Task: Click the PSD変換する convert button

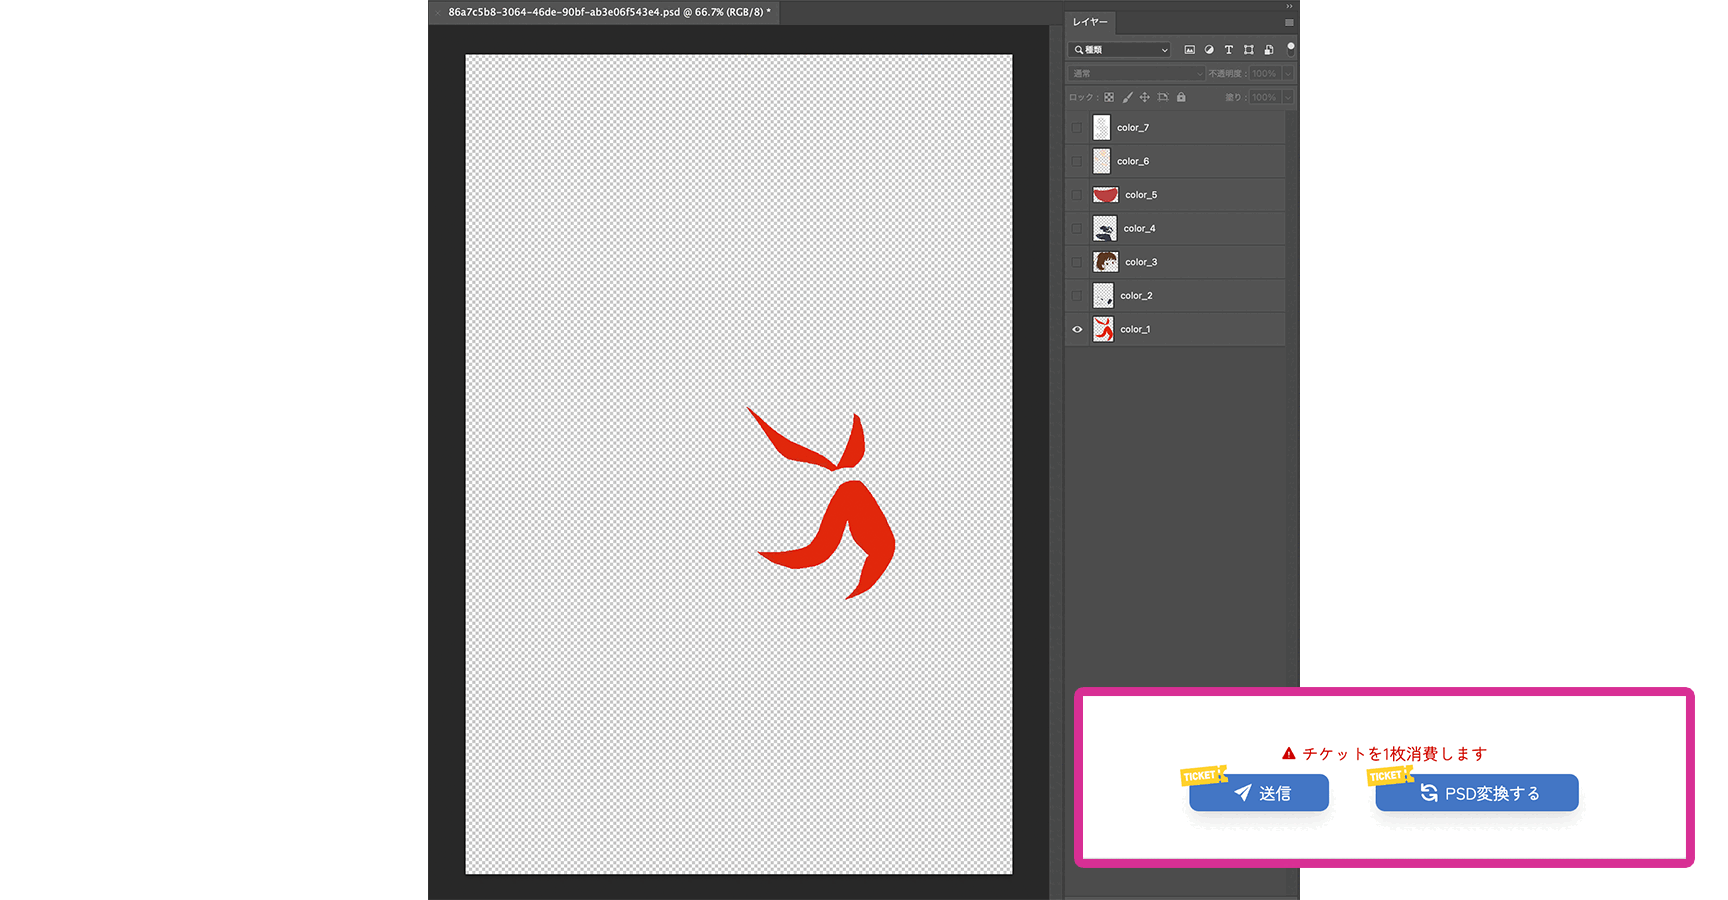Action: point(1478,793)
